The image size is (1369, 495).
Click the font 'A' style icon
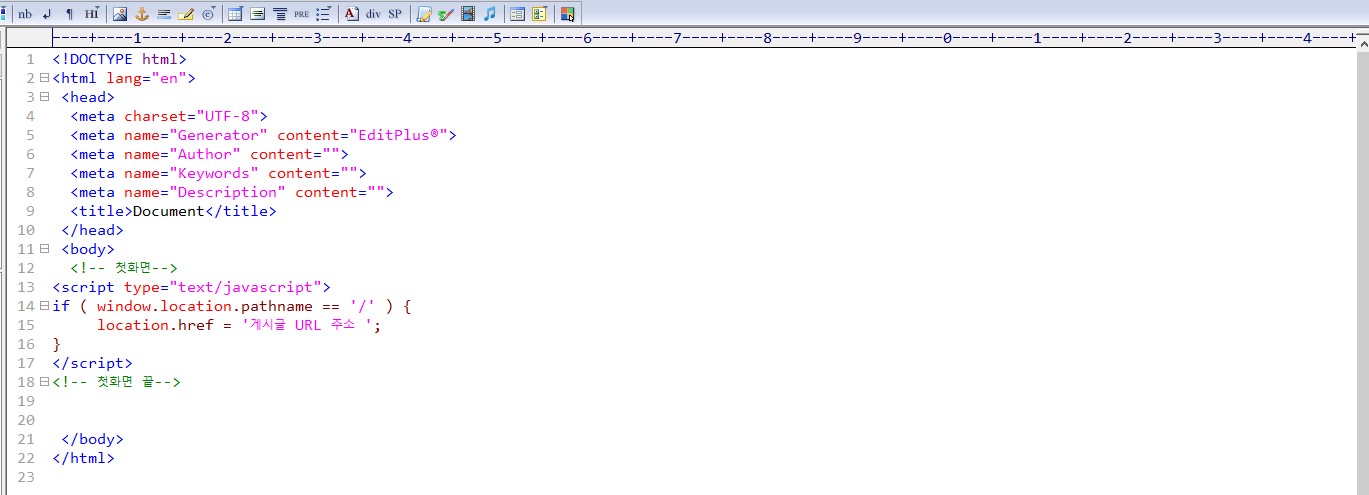(351, 14)
